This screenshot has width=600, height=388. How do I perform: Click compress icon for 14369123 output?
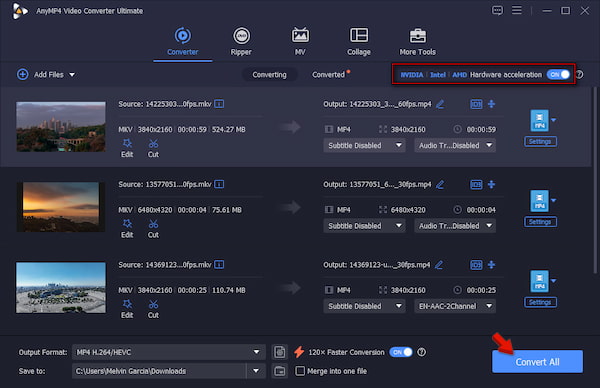492,265
